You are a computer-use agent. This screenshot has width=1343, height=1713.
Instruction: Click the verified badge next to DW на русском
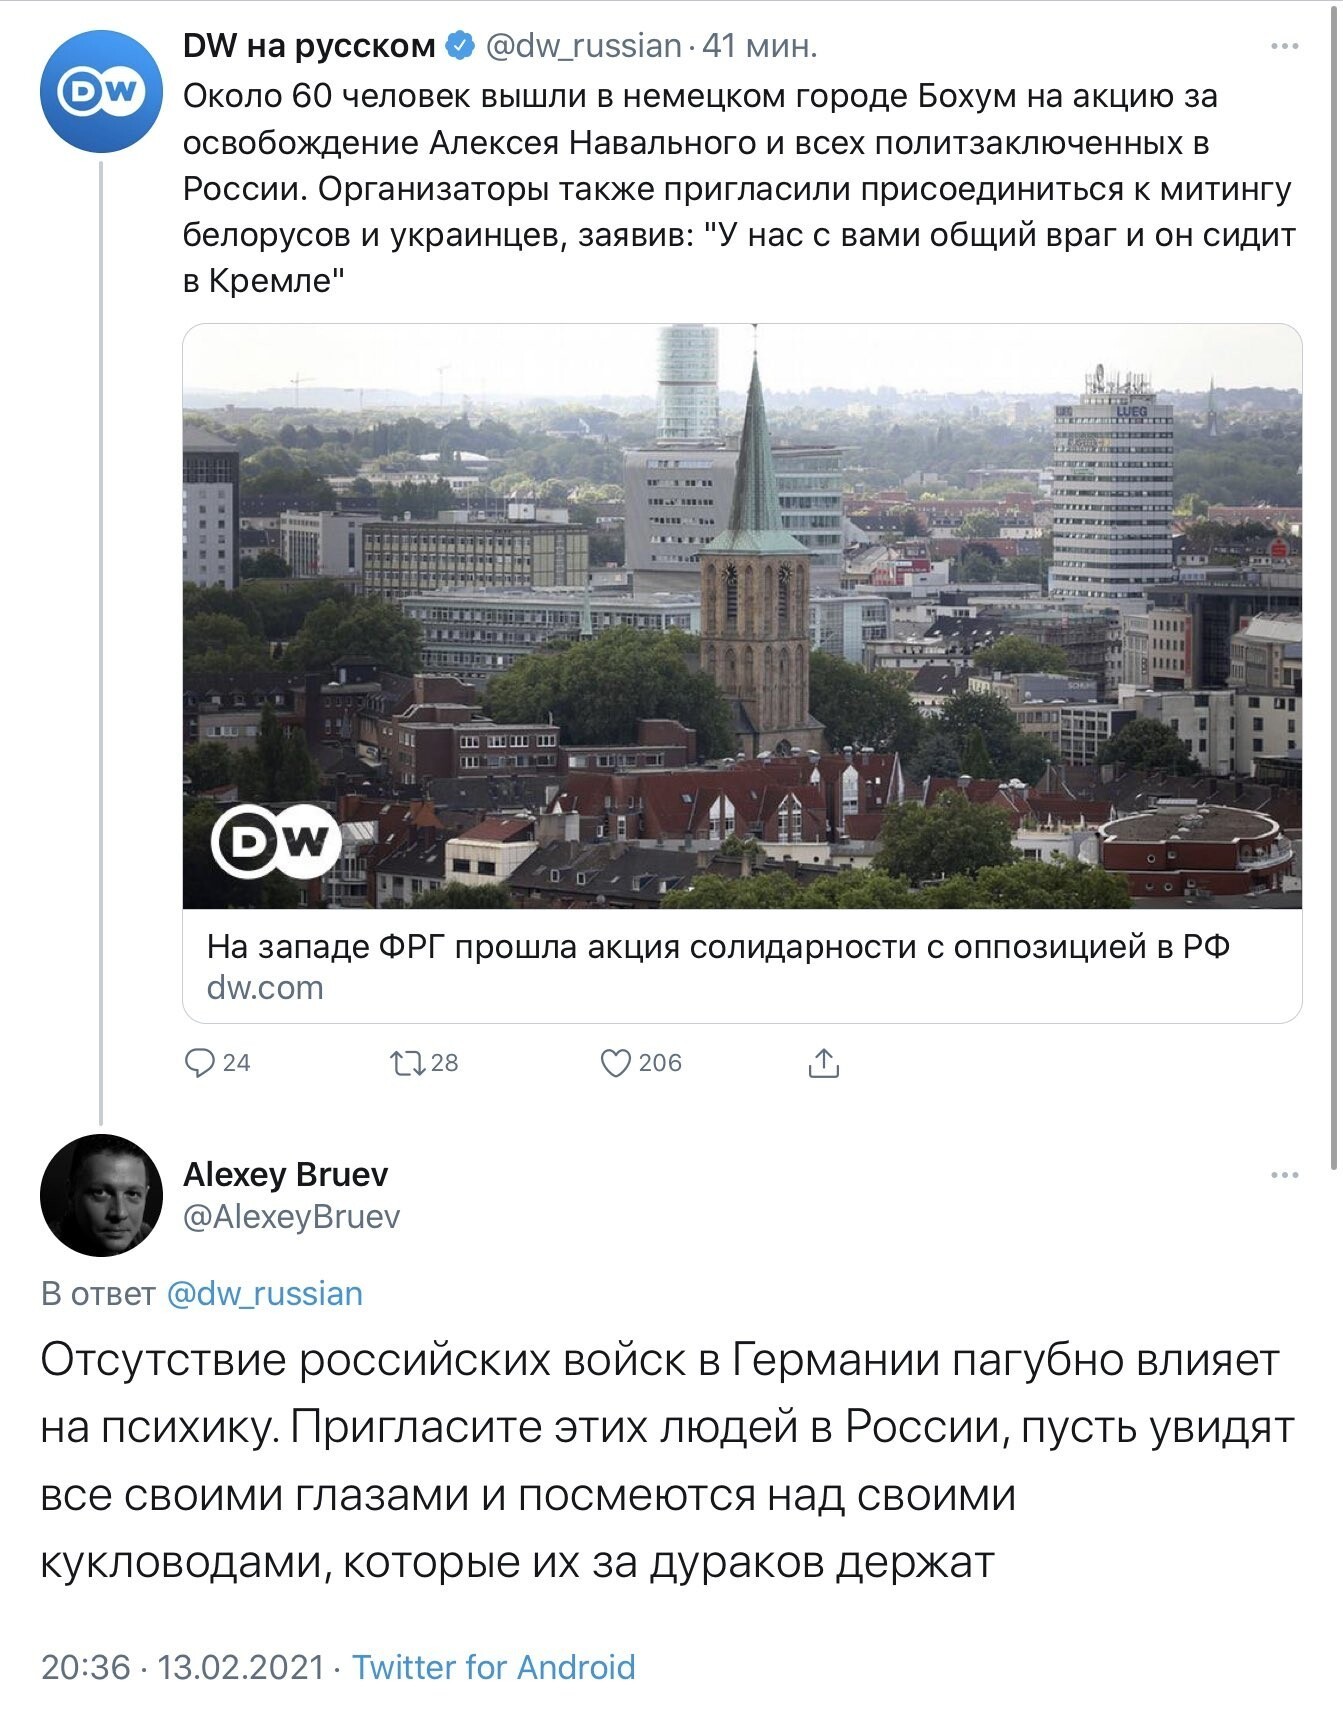click(459, 46)
